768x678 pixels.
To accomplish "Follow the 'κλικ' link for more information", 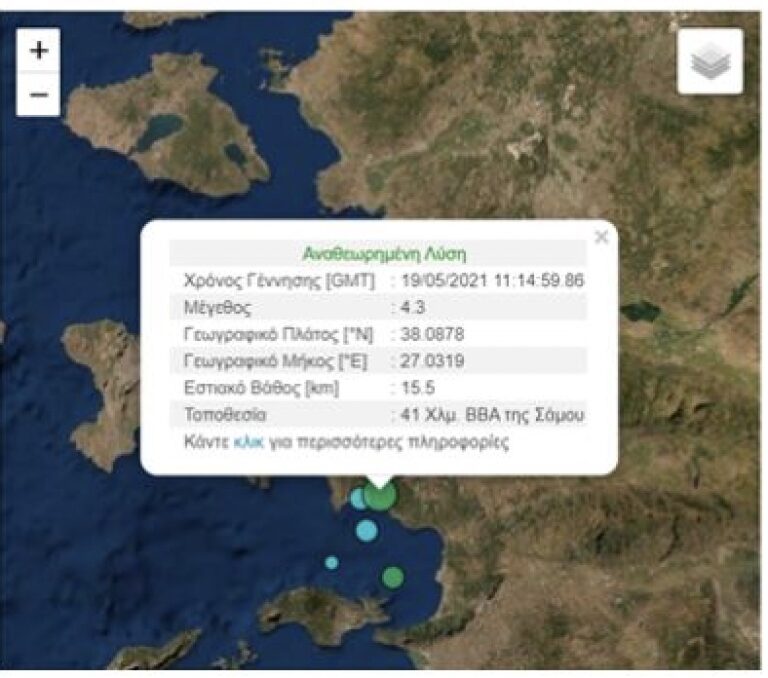I will tap(248, 442).
